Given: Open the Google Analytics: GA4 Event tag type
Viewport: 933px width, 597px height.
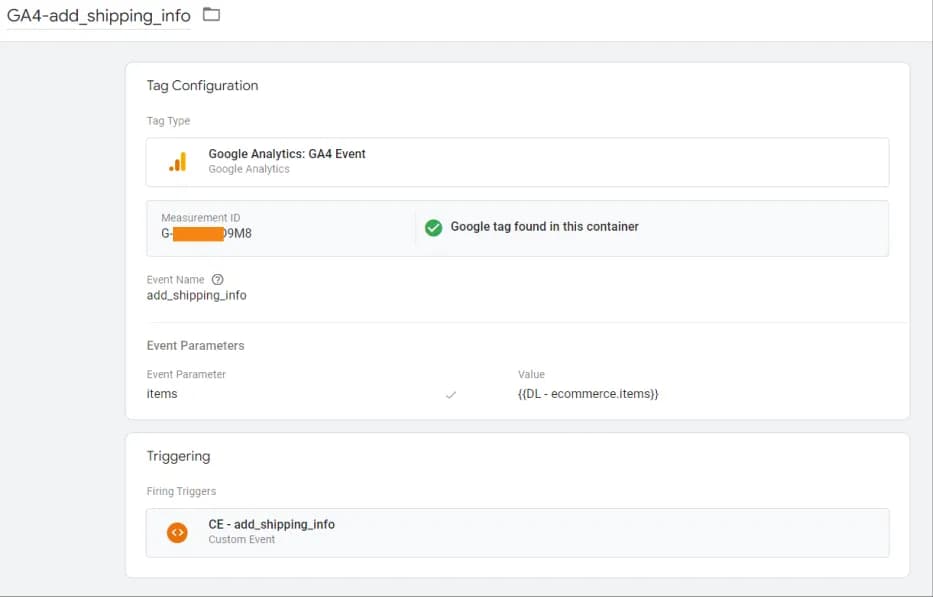Looking at the screenshot, I should tap(517, 162).
